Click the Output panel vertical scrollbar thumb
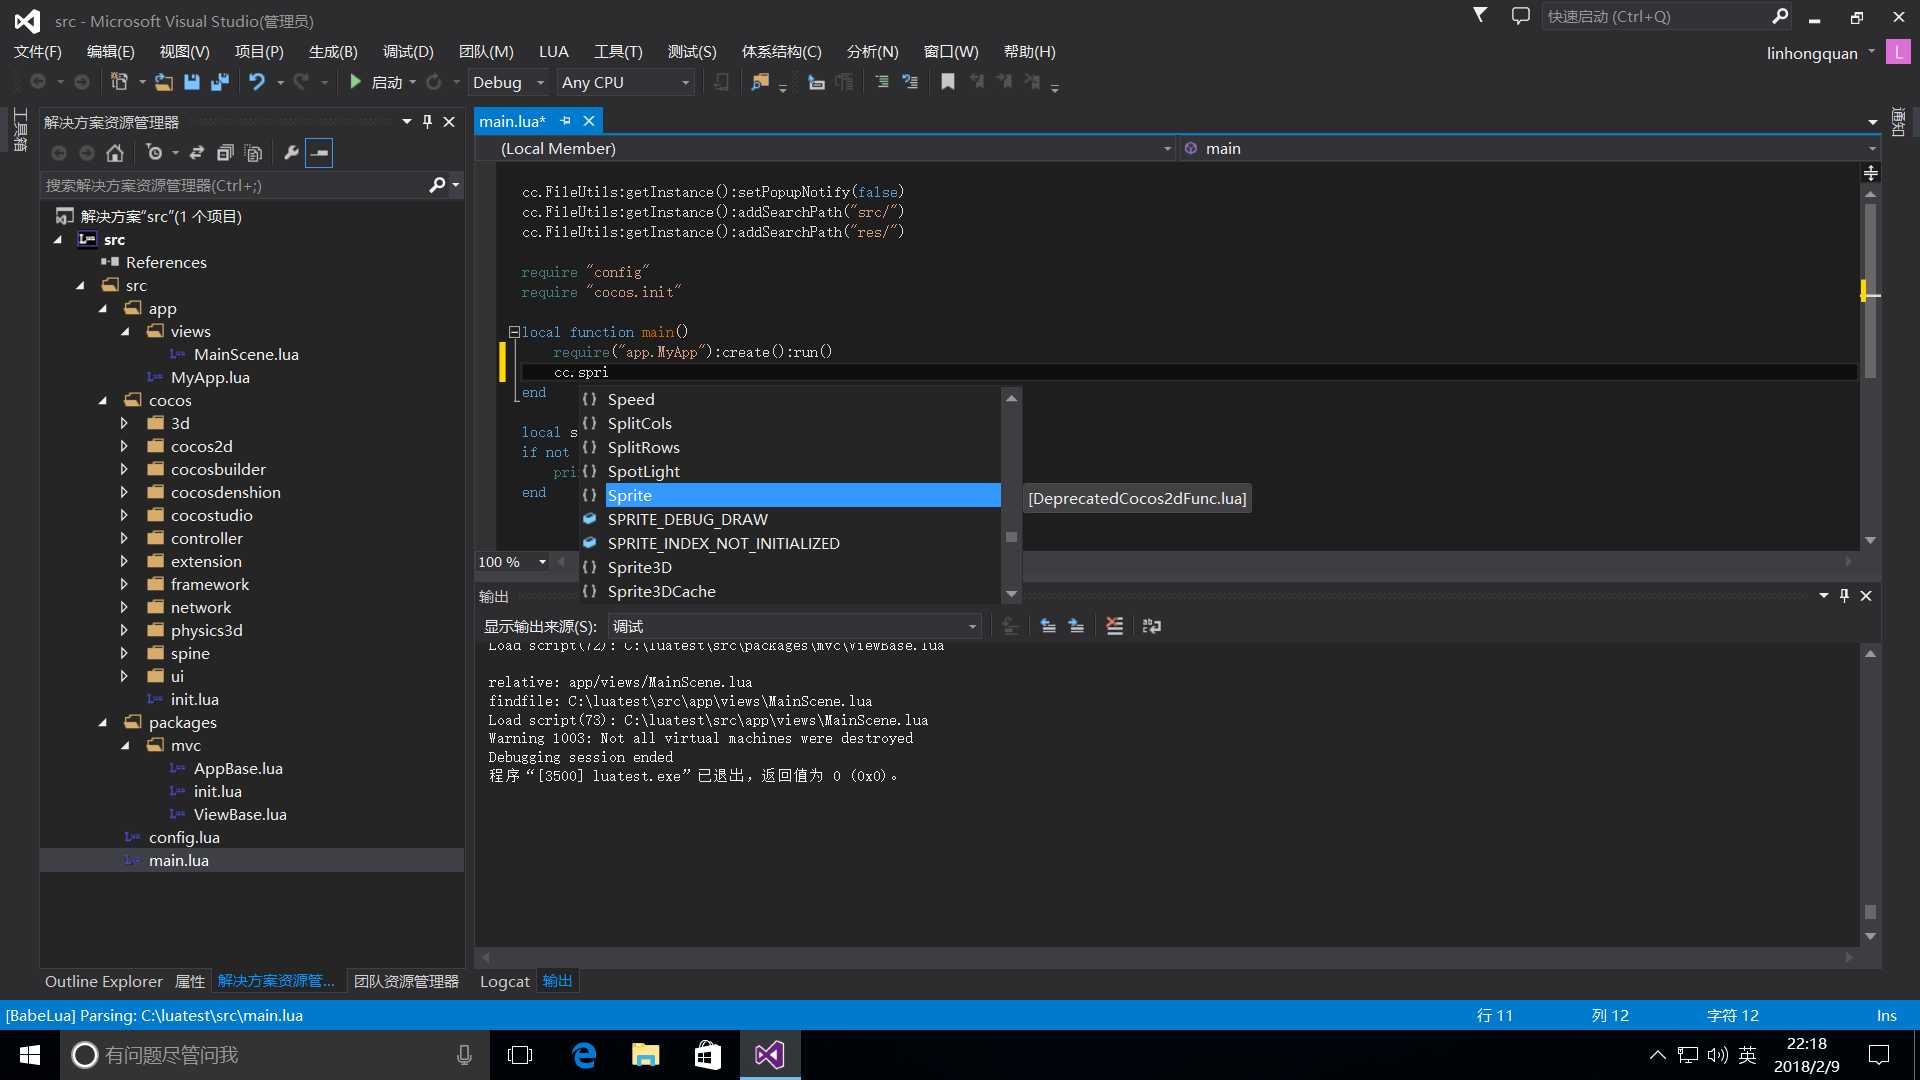The height and width of the screenshot is (1080, 1920). coord(1870,912)
